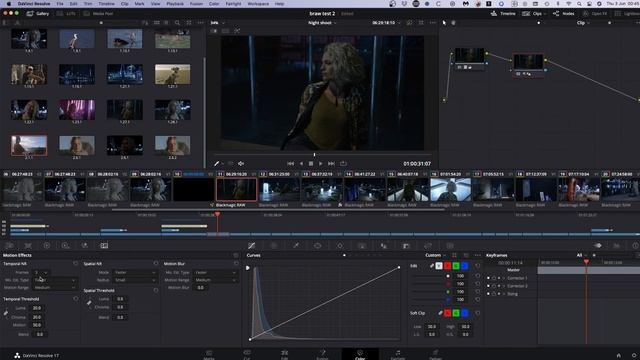
Task: Open the Playback menu
Action: click(x=175, y=4)
